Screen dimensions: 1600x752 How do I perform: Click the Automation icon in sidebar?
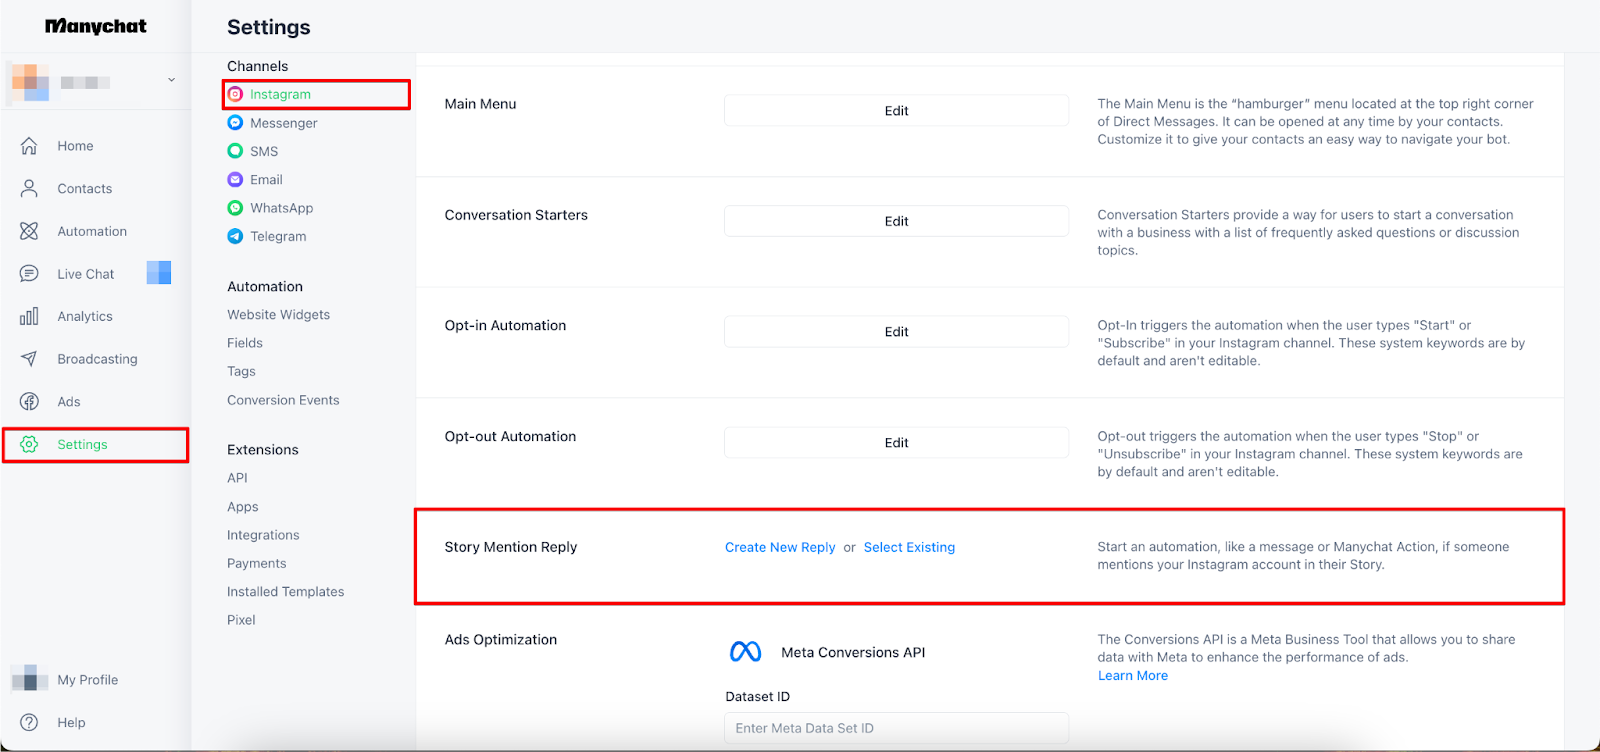click(29, 231)
